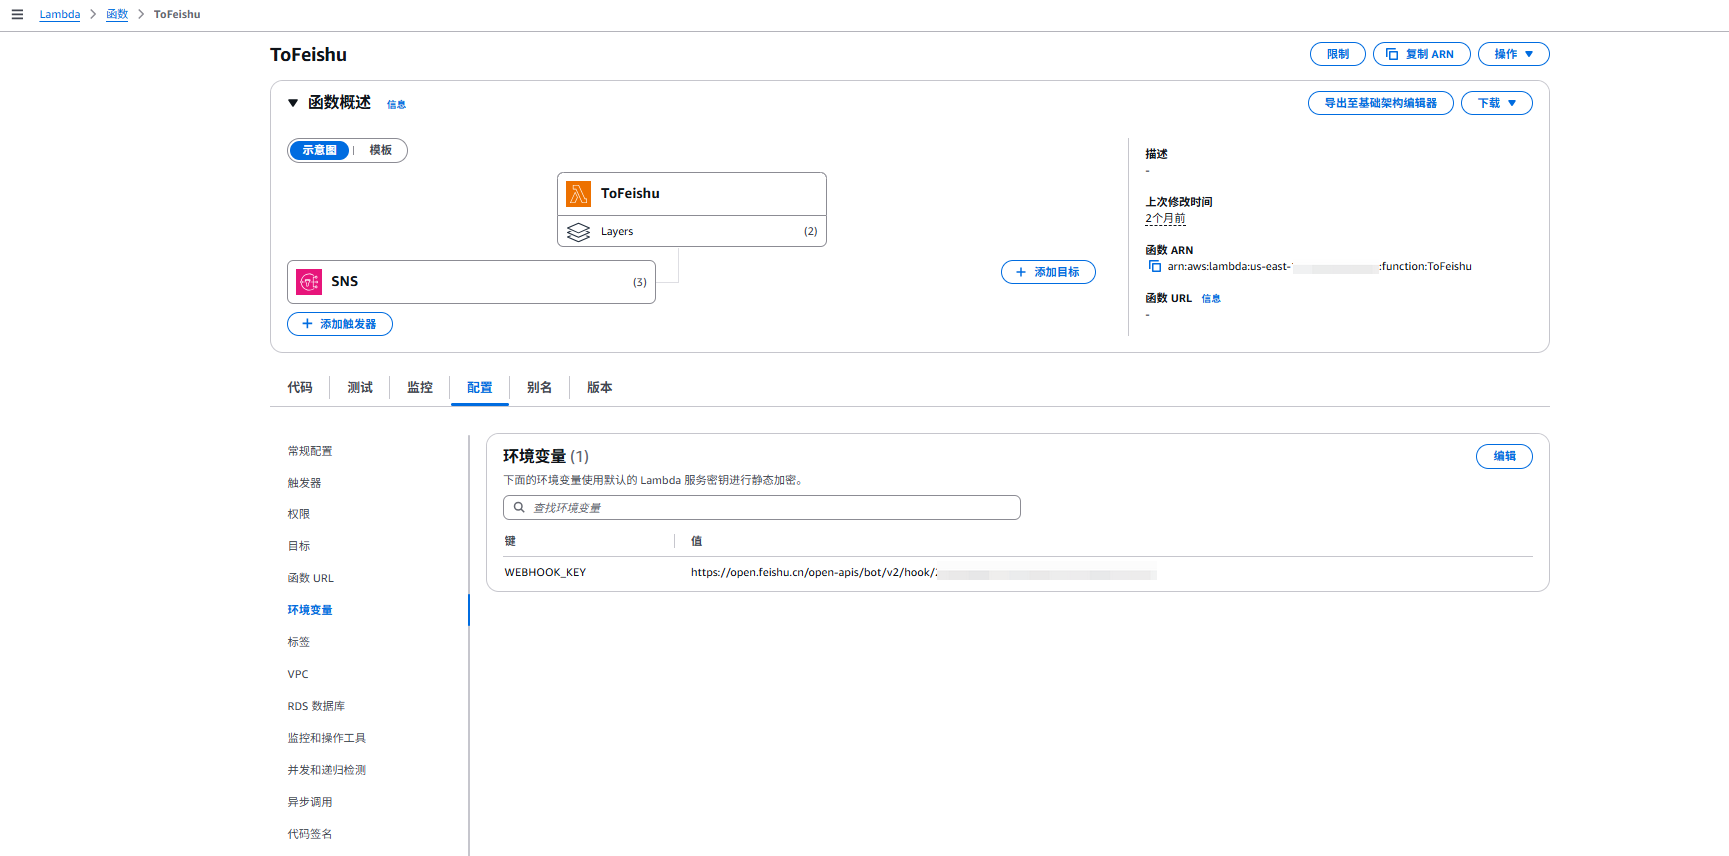Open the 下载 dropdown
This screenshot has height=856, width=1729.
[1497, 103]
